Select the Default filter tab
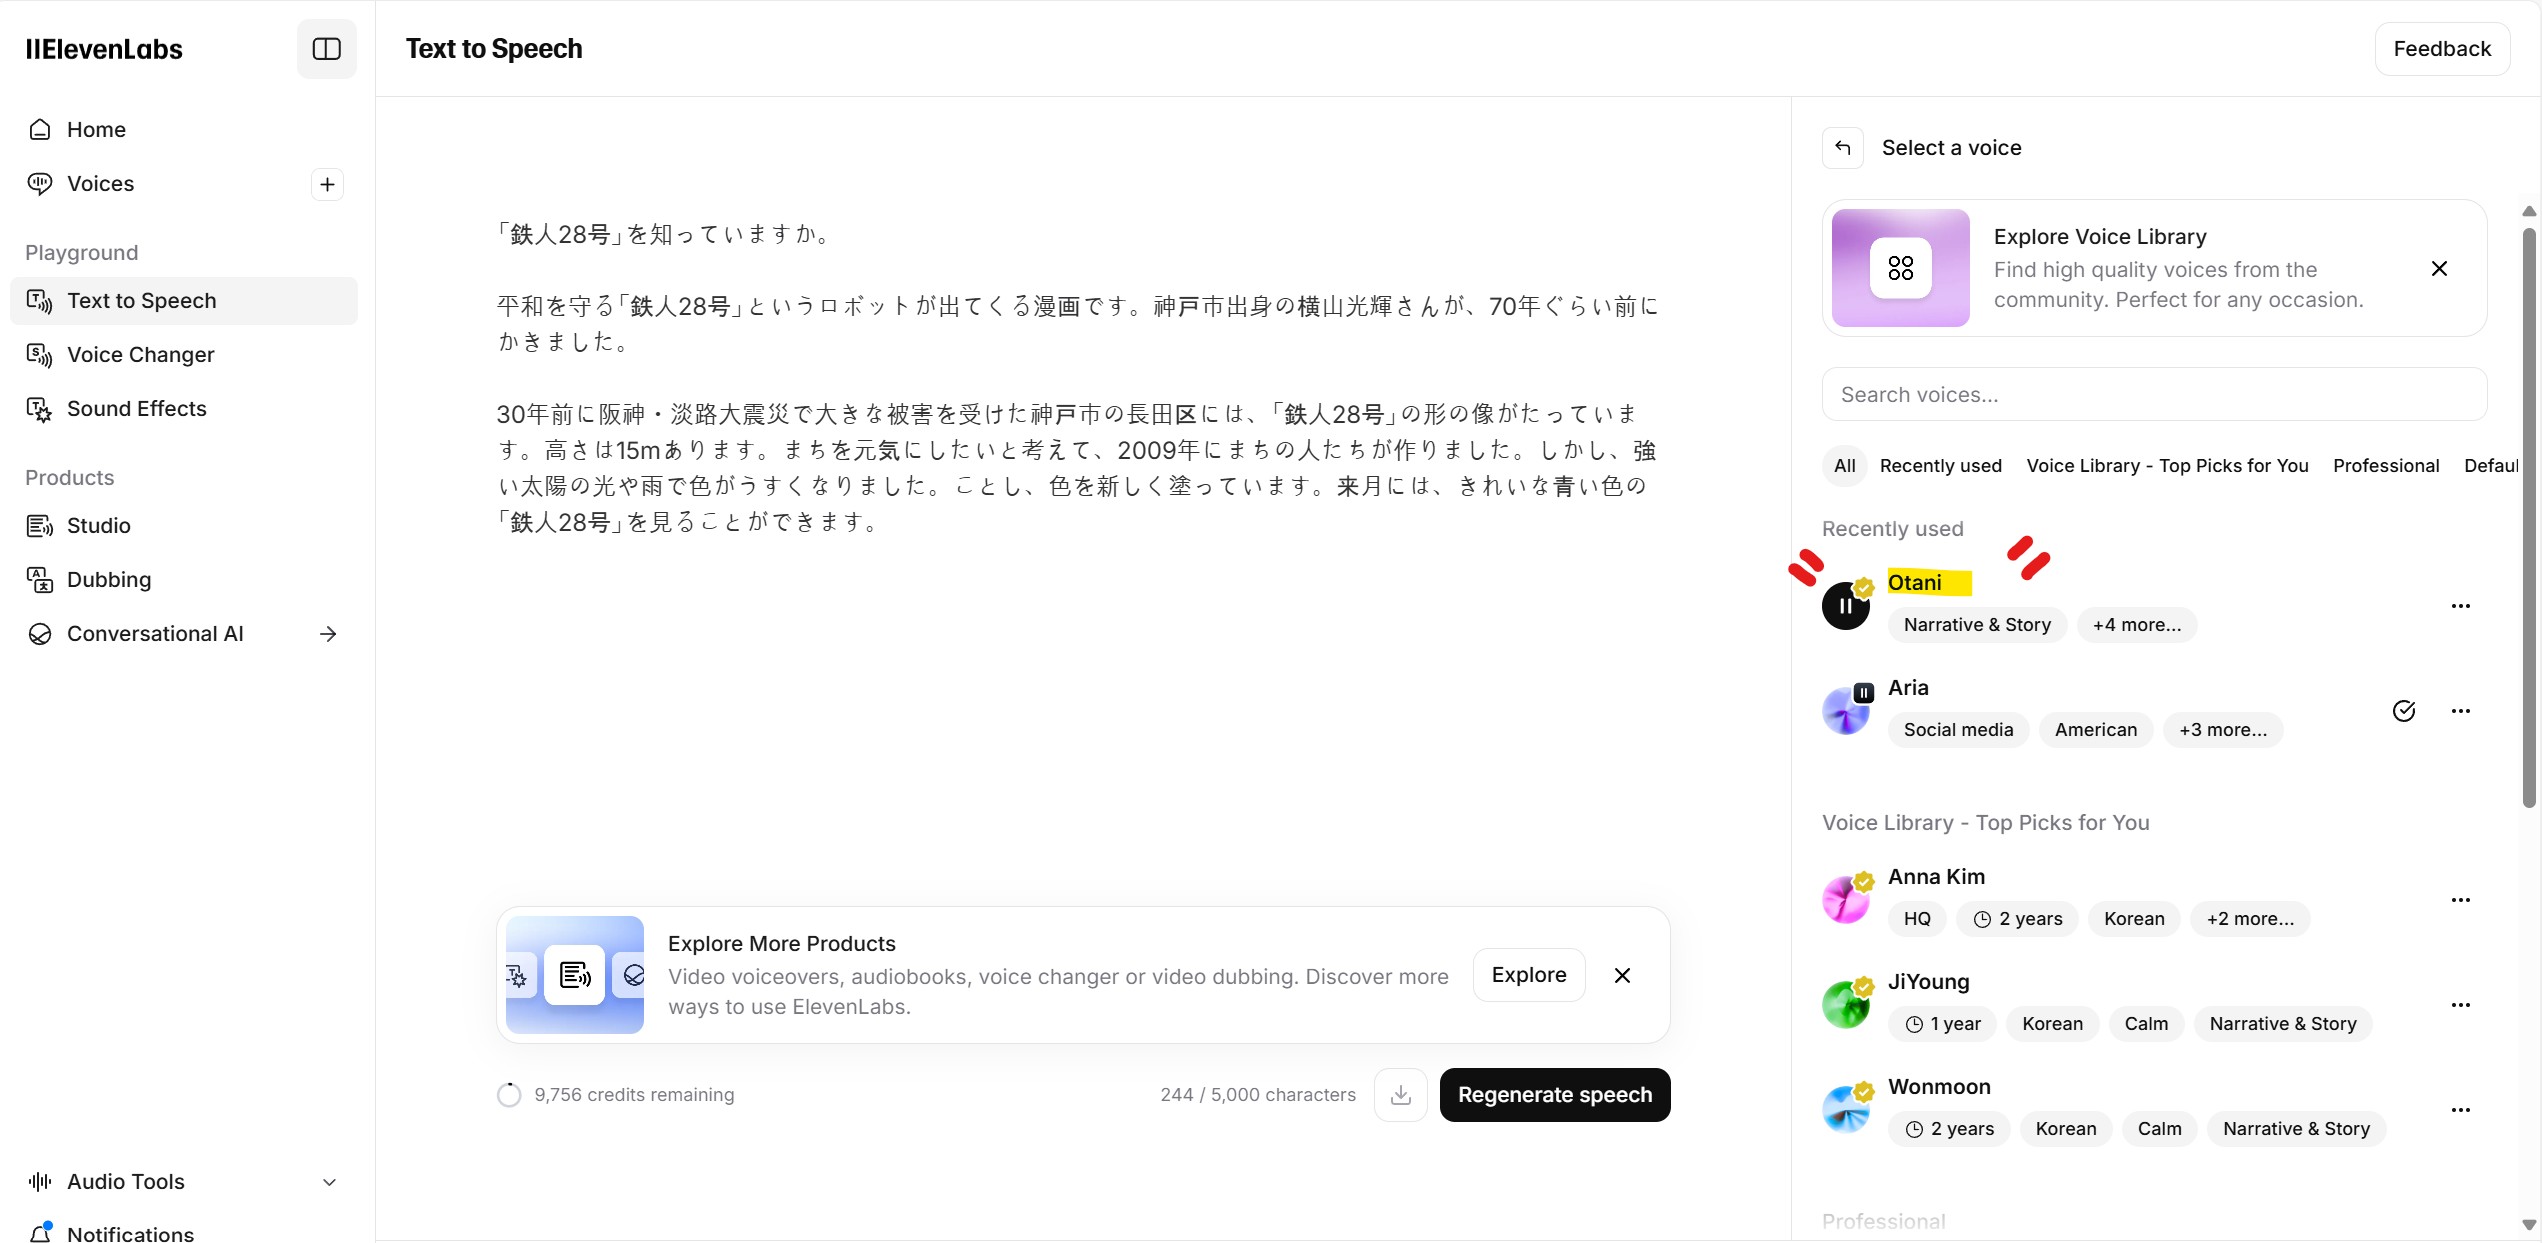 click(x=2491, y=466)
